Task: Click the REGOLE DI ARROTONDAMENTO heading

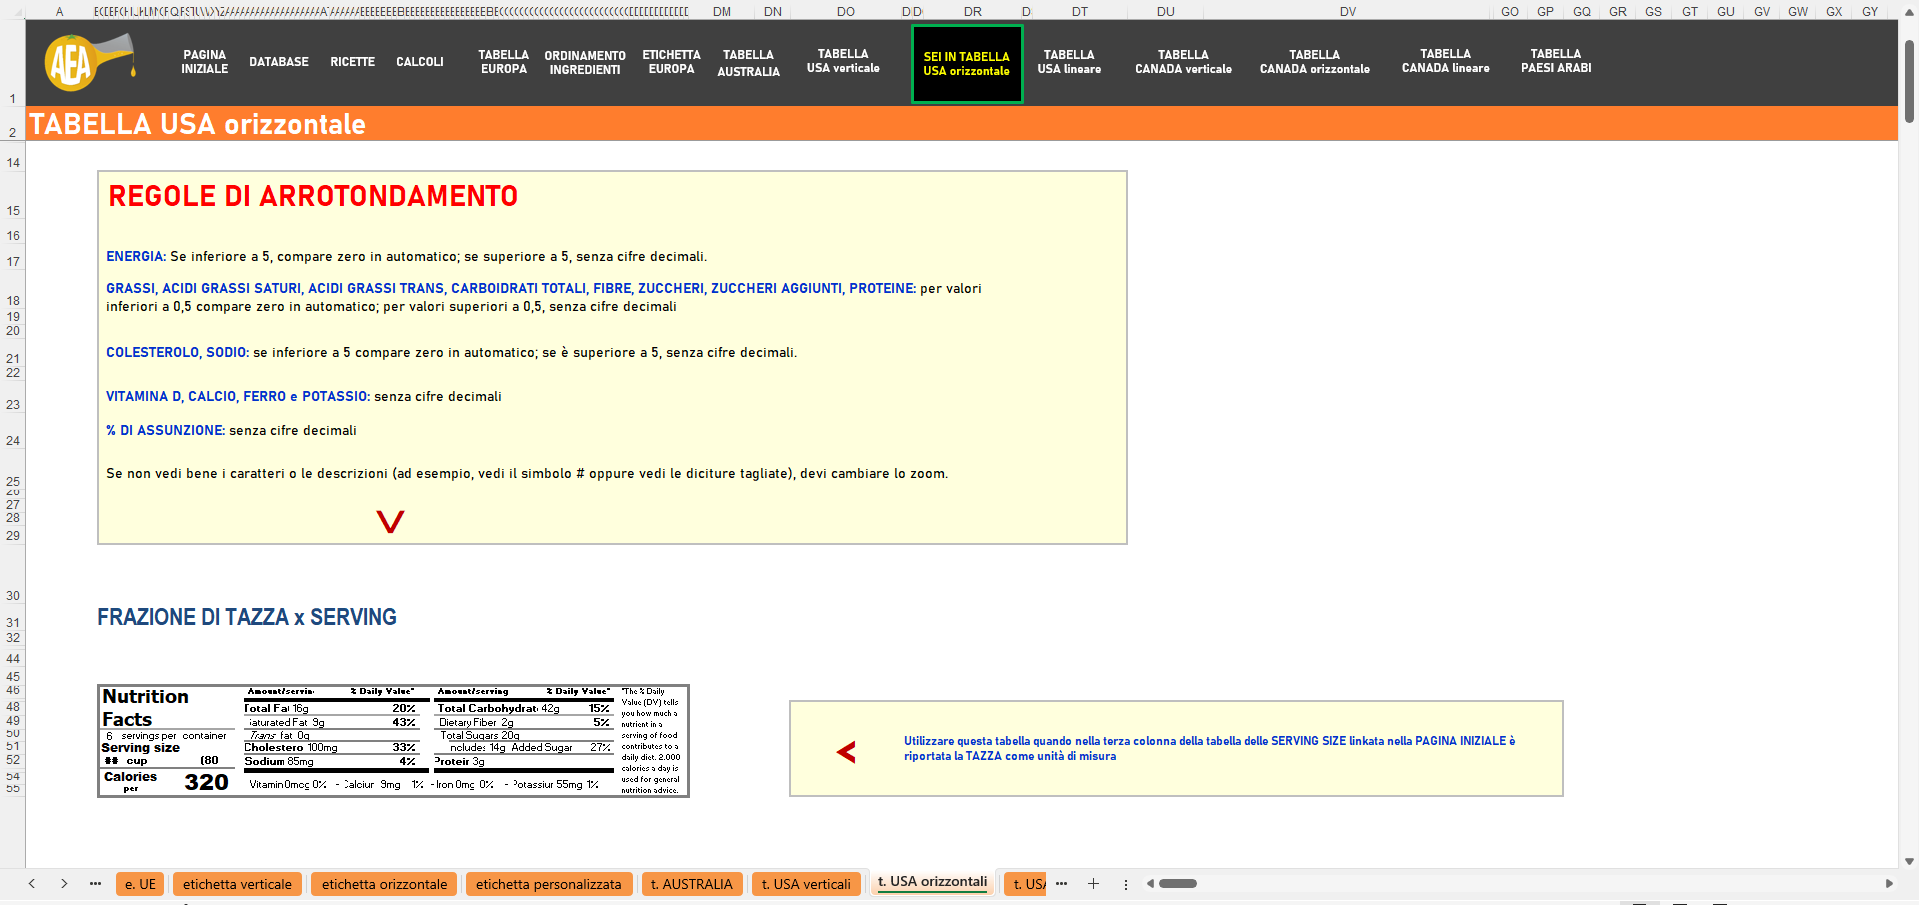Action: coord(313,196)
